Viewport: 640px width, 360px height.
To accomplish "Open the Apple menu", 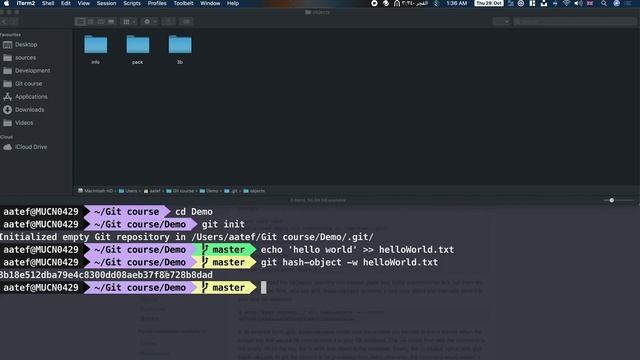I will (7, 3).
